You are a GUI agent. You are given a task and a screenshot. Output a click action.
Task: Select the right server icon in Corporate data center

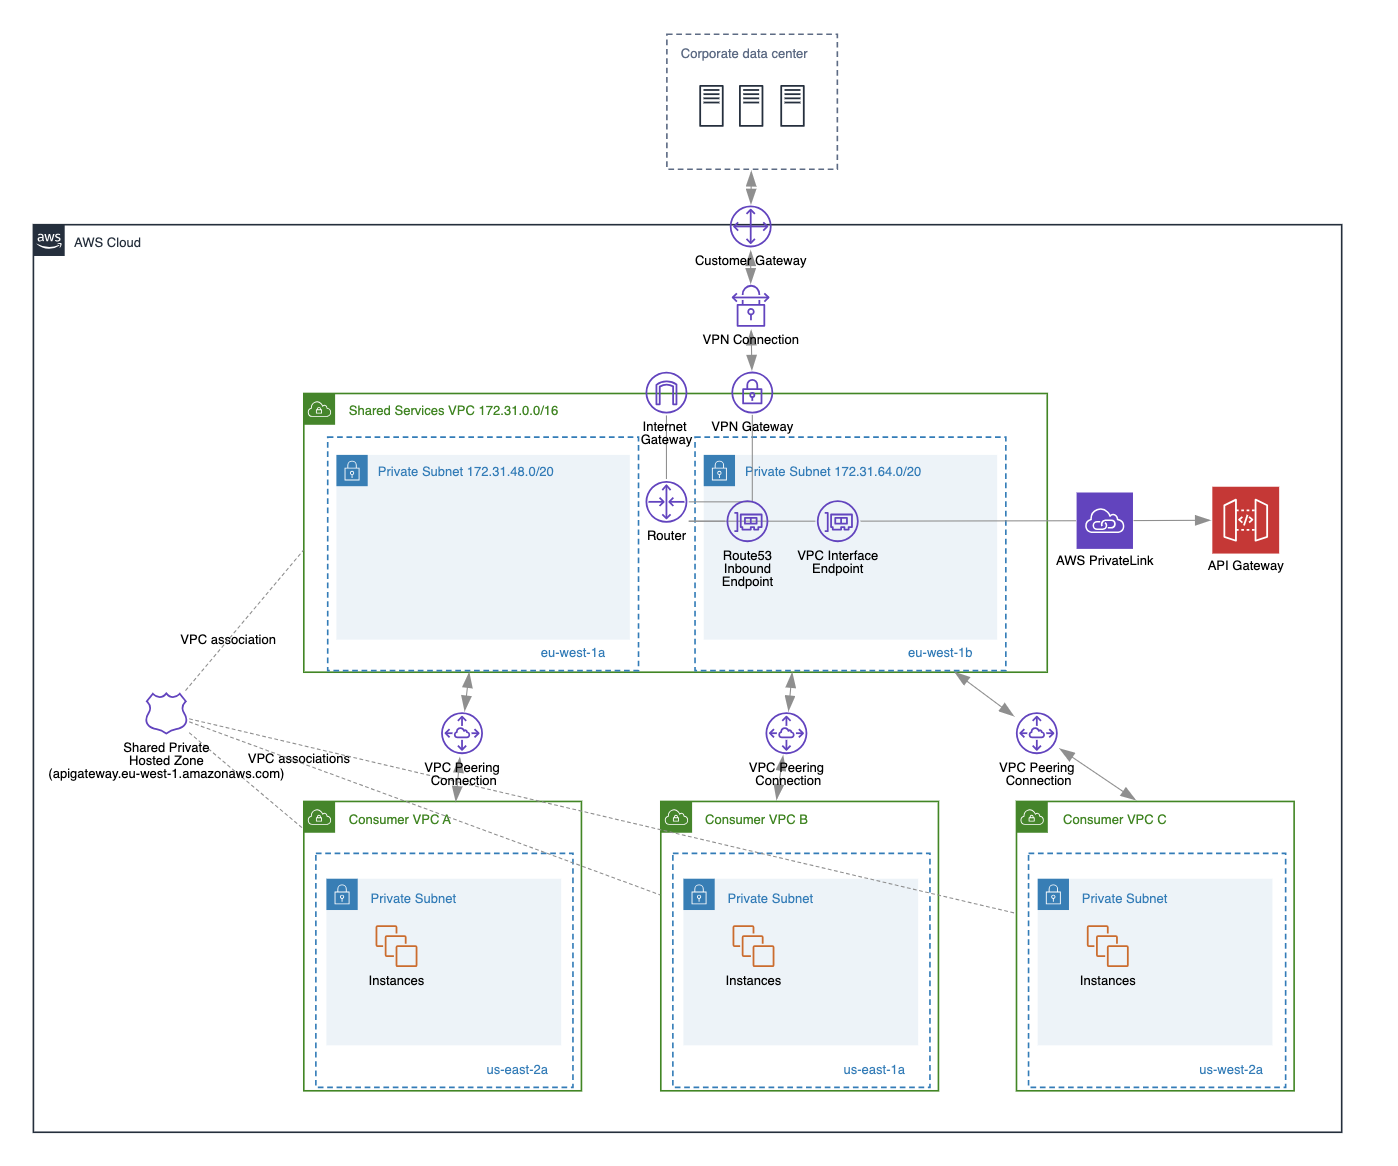(792, 106)
